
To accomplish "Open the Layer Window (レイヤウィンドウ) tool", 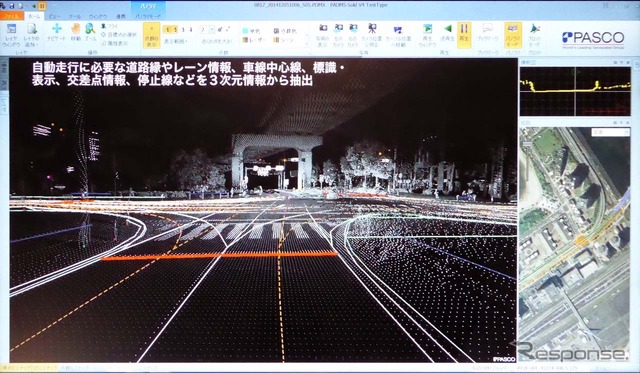I will (x=11, y=35).
